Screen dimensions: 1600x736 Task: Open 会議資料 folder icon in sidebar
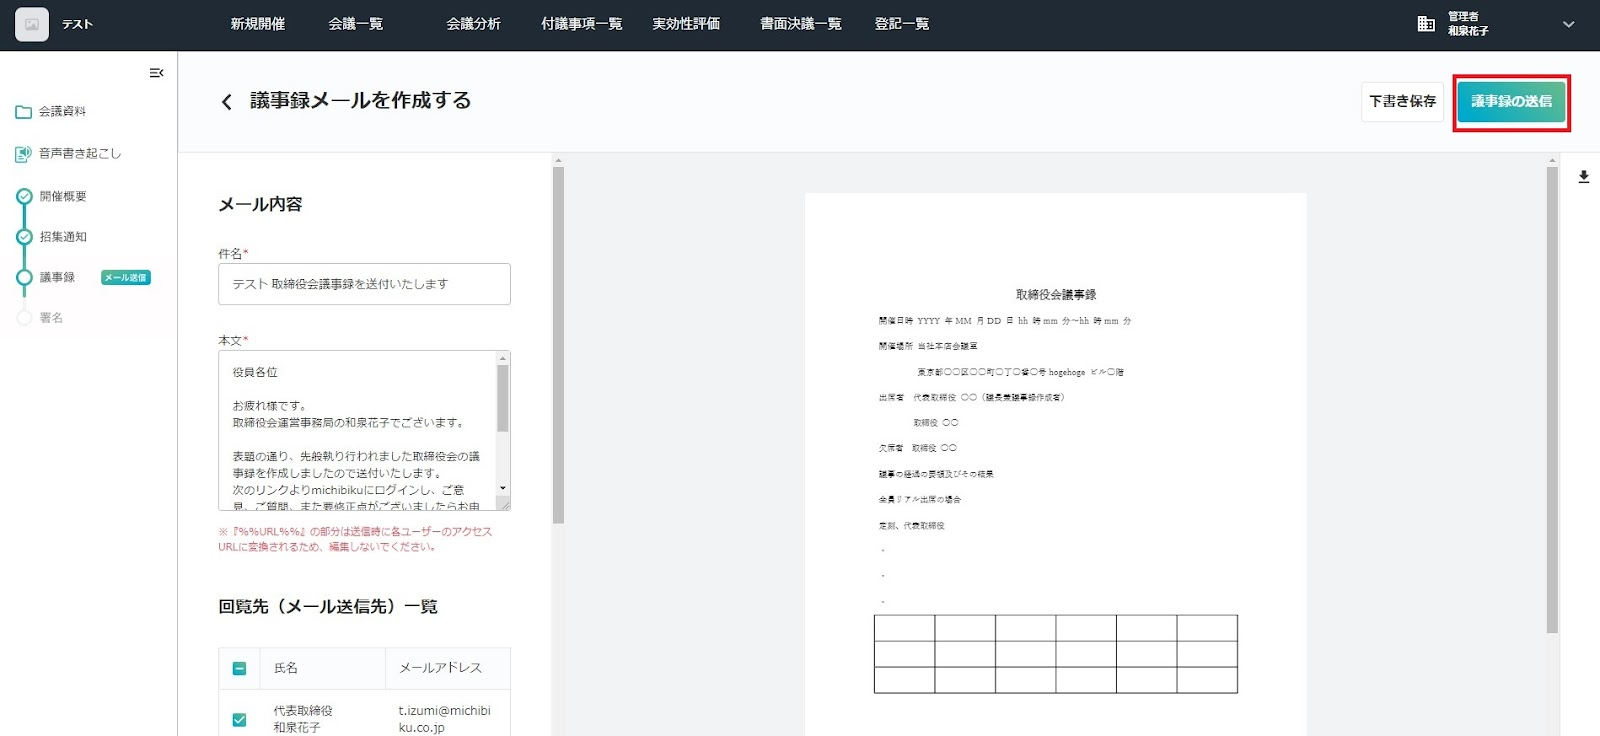[x=23, y=112]
